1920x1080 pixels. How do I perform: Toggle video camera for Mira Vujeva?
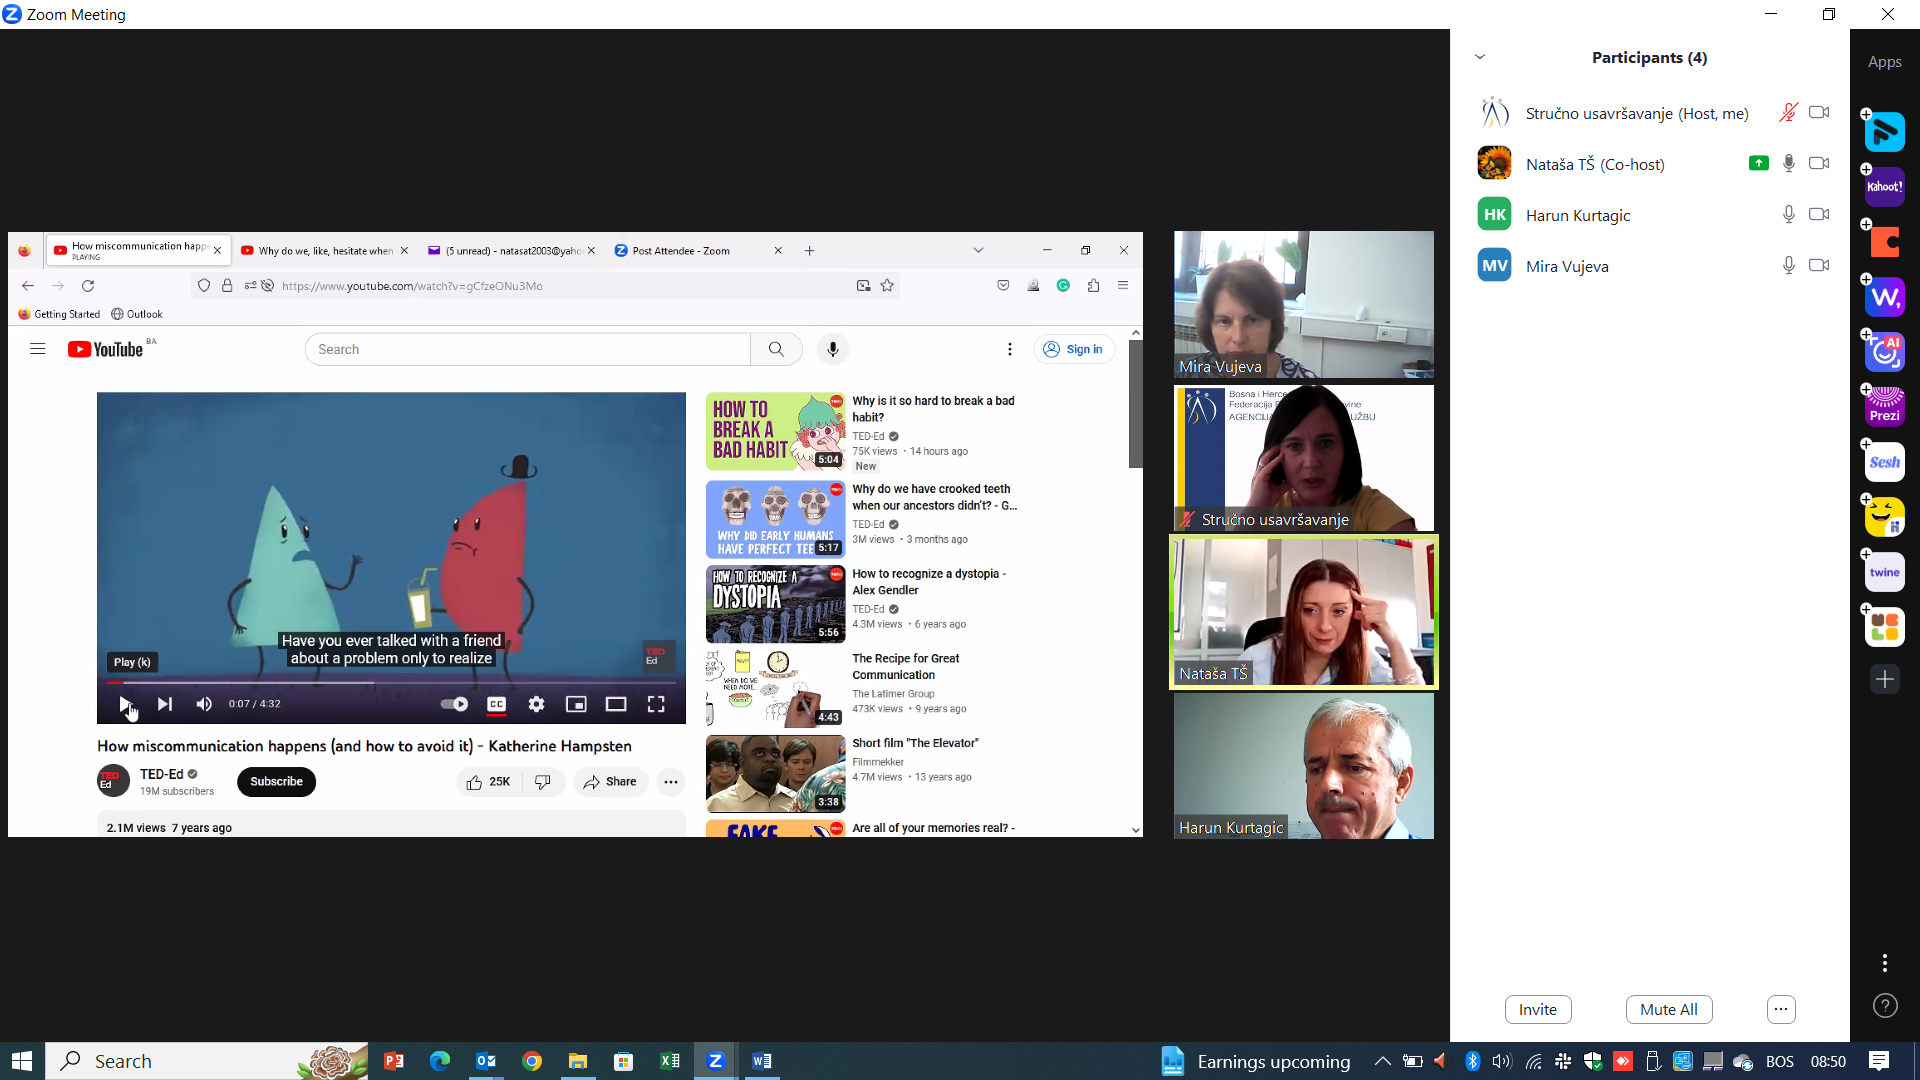[1819, 266]
